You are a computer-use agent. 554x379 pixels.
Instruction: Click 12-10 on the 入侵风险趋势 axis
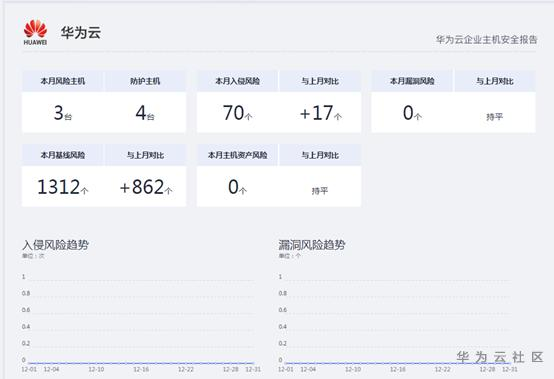coord(96,369)
